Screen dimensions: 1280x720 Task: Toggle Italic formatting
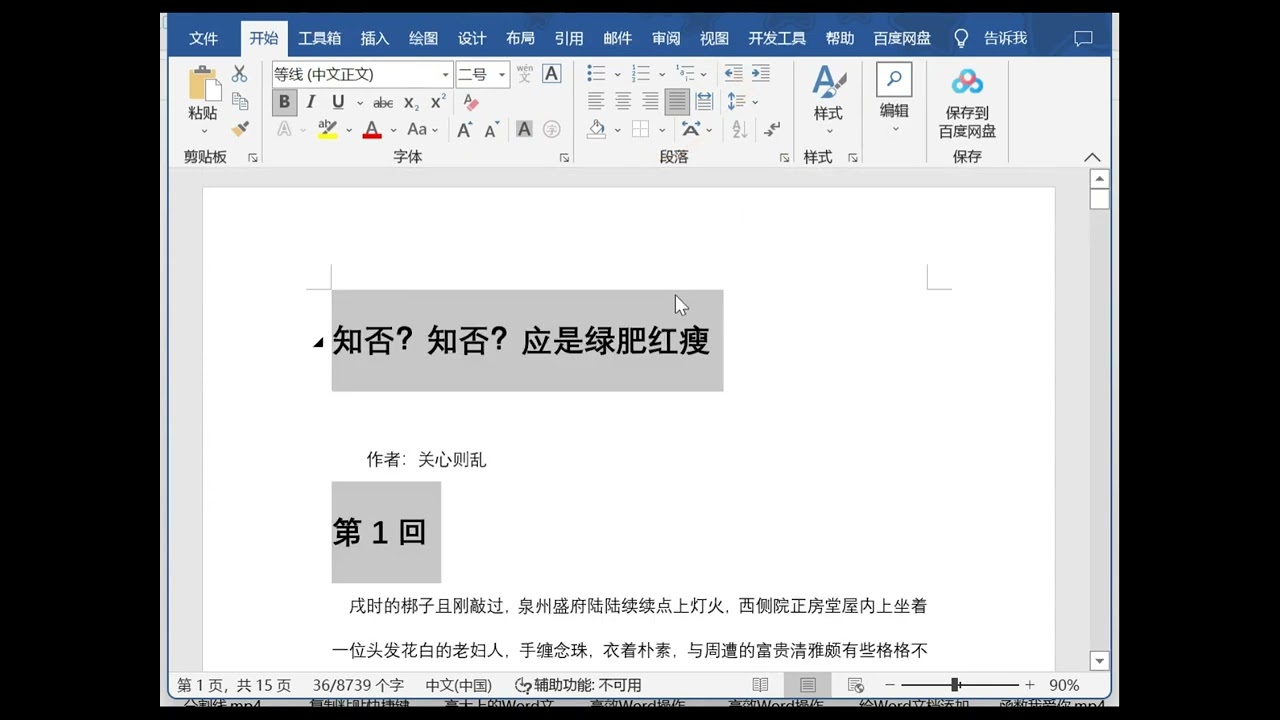tap(311, 102)
